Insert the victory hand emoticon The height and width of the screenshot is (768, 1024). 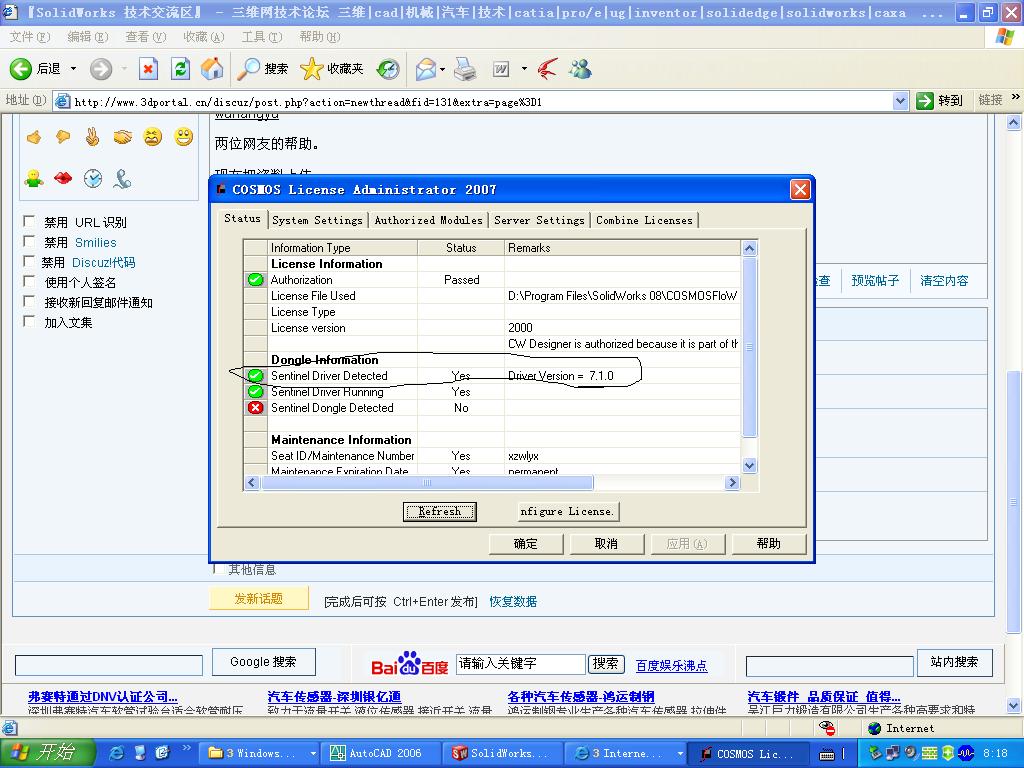(92, 137)
